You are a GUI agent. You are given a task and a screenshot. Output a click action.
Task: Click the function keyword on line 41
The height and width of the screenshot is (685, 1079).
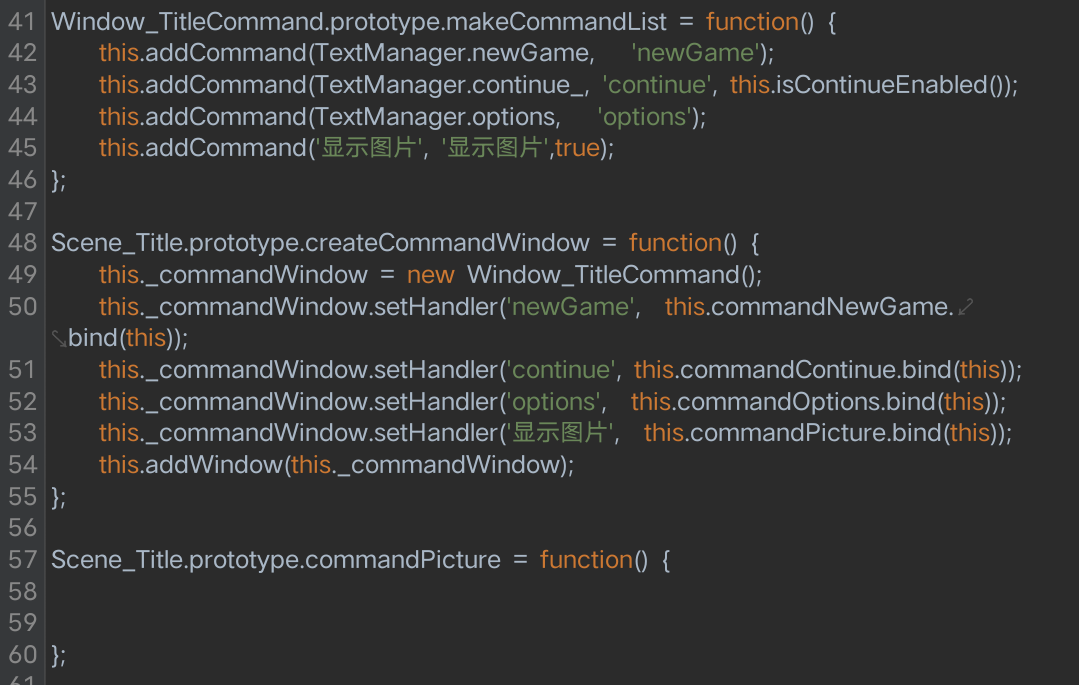pos(752,22)
